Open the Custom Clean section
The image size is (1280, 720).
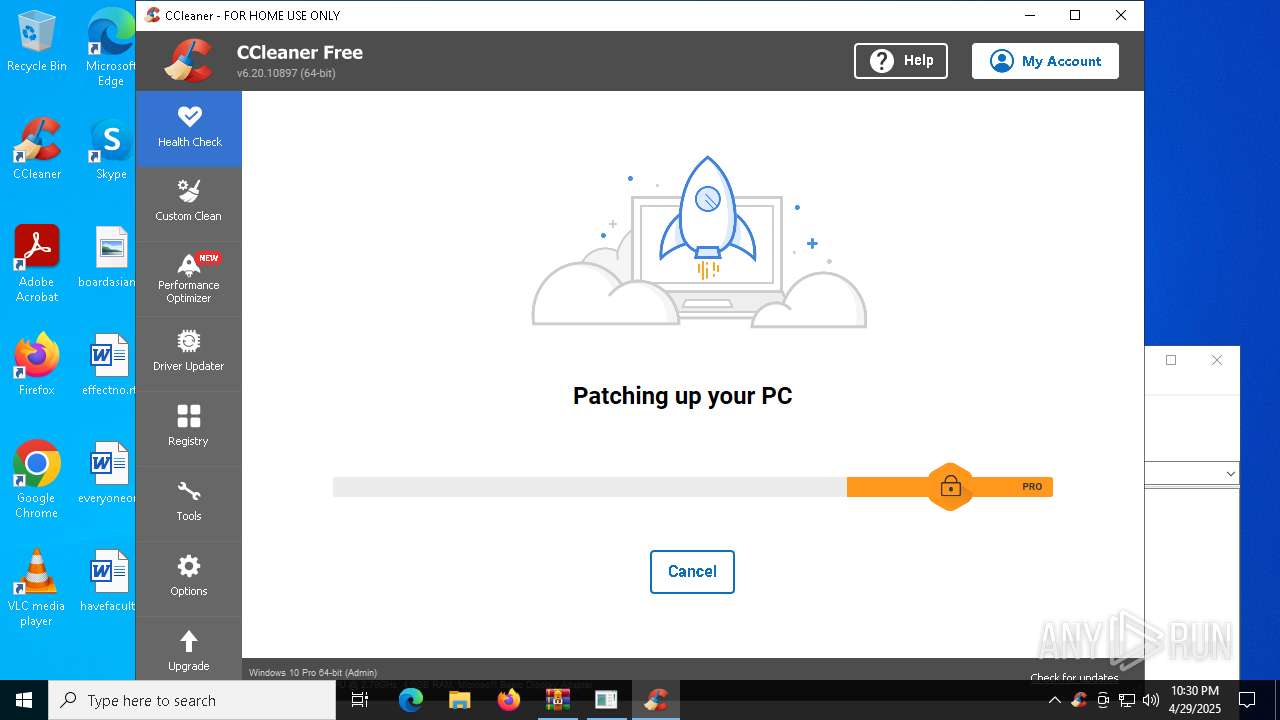(189, 203)
